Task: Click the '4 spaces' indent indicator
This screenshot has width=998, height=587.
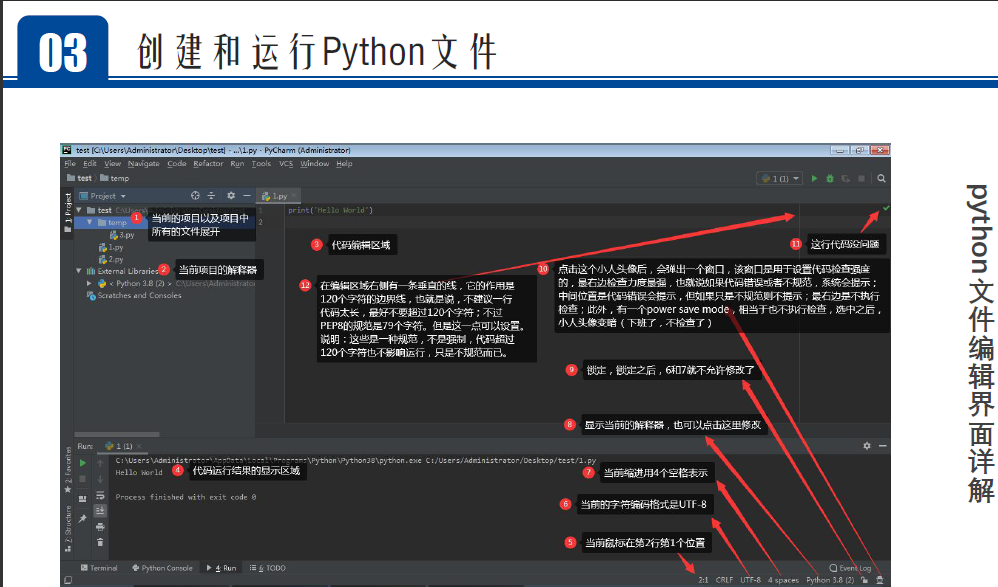Action: click(783, 580)
